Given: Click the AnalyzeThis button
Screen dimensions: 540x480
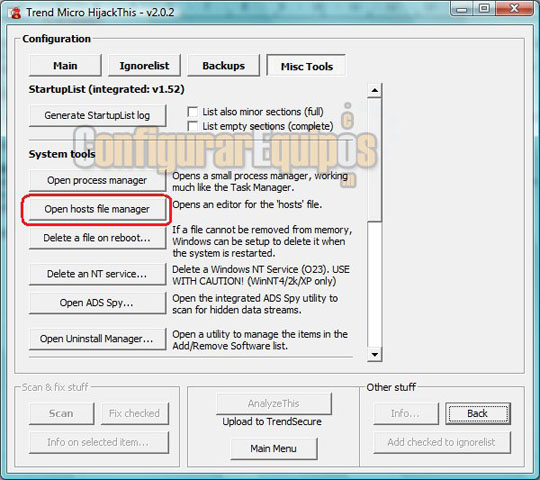Looking at the screenshot, I should pyautogui.click(x=274, y=403).
